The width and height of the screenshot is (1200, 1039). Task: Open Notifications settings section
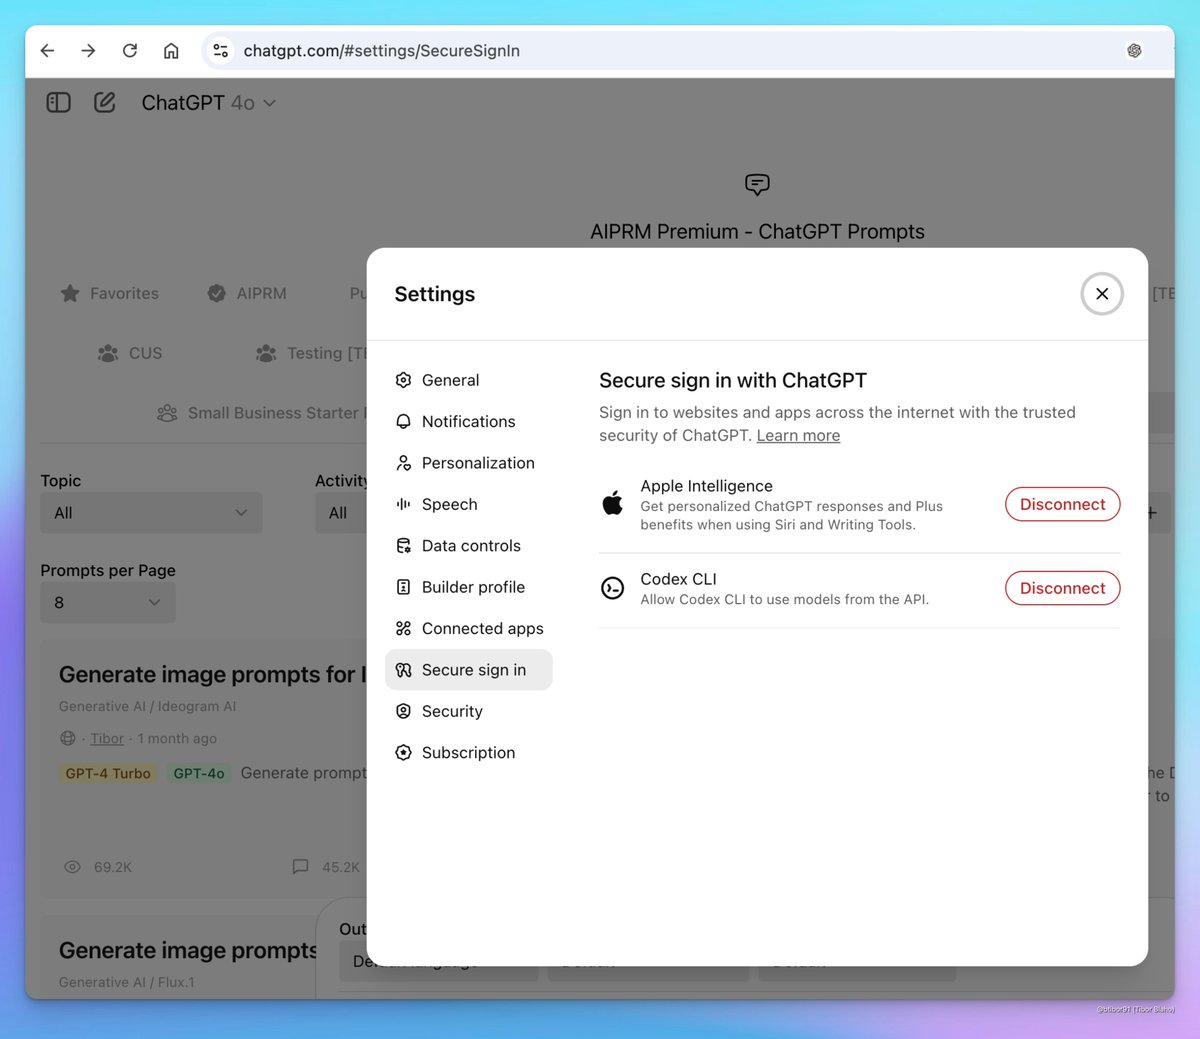pyautogui.click(x=469, y=422)
